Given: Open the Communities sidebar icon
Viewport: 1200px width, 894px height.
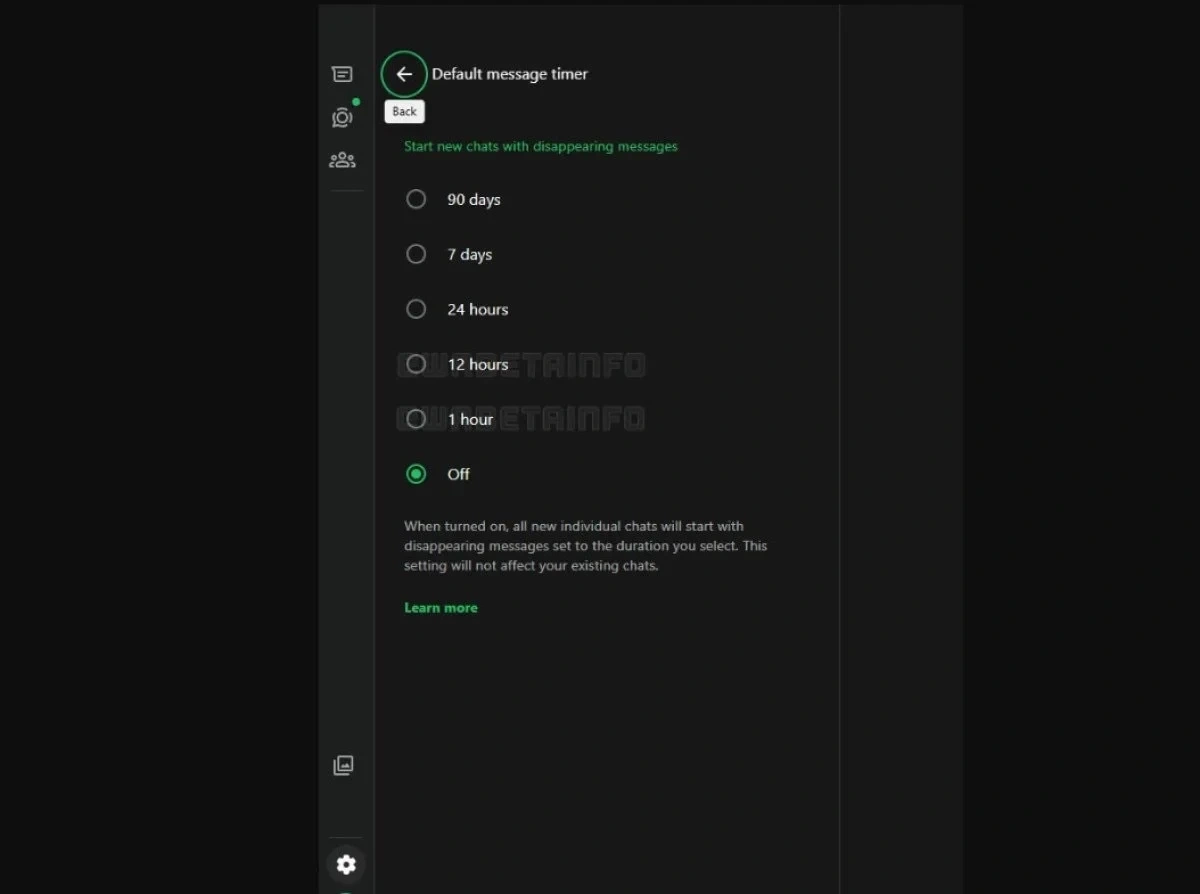Looking at the screenshot, I should pyautogui.click(x=342, y=160).
